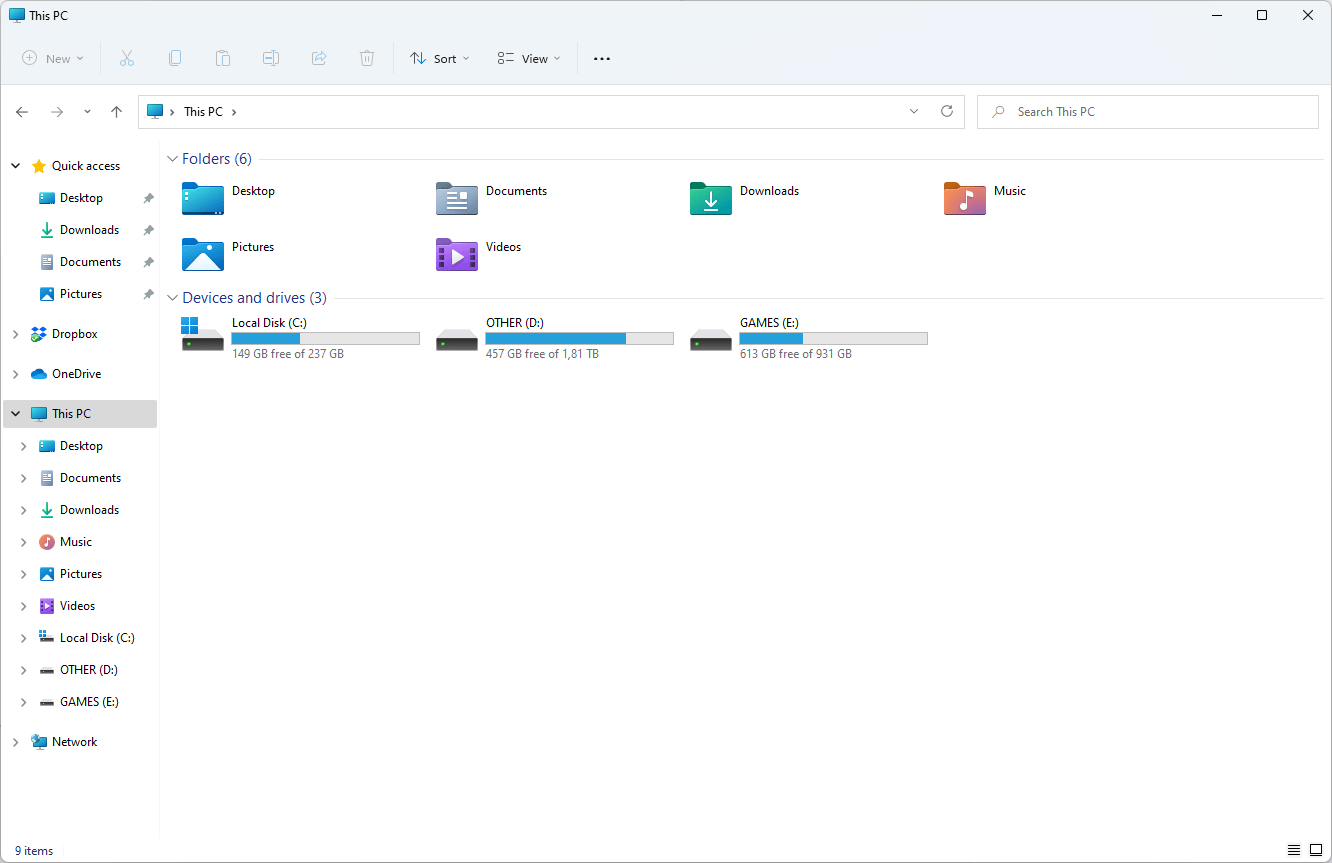This screenshot has height=863, width=1332.
Task: Open the See more ellipsis menu
Action: click(x=601, y=58)
